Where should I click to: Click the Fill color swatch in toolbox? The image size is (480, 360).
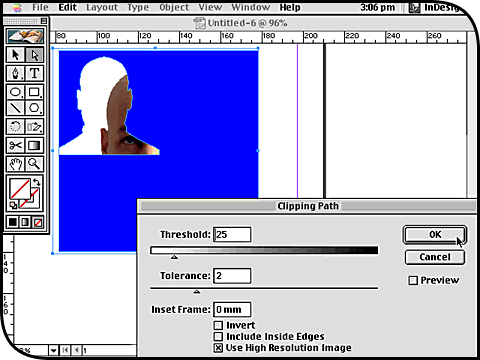tap(20, 189)
